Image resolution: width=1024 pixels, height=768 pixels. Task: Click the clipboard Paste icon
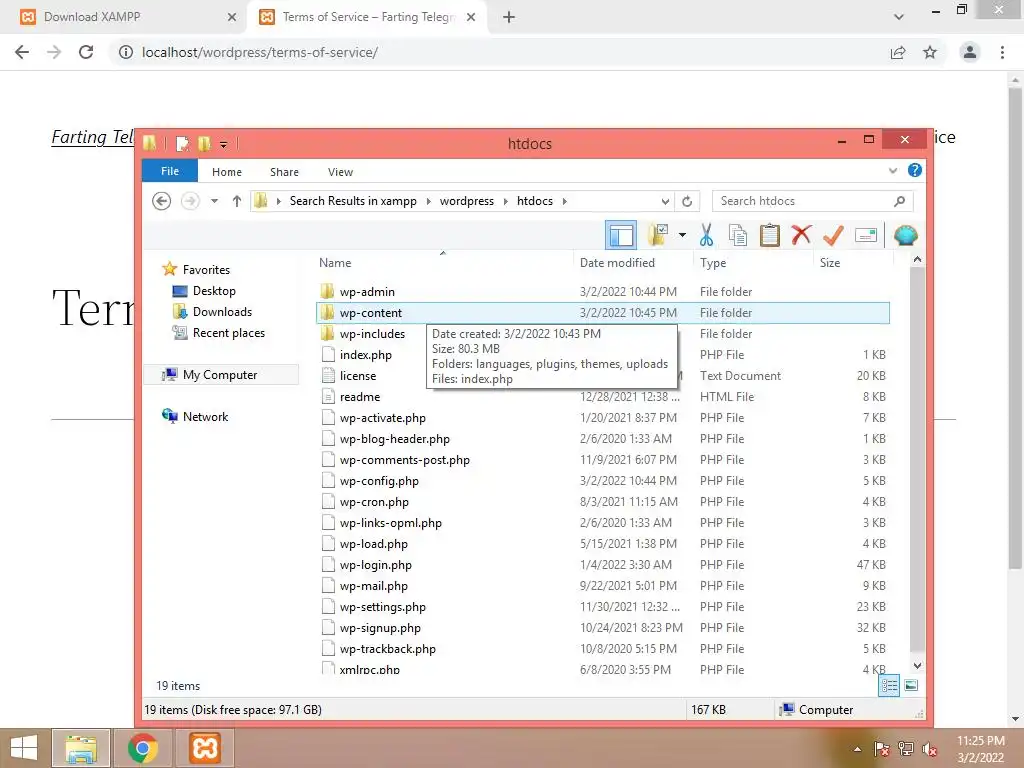point(770,235)
